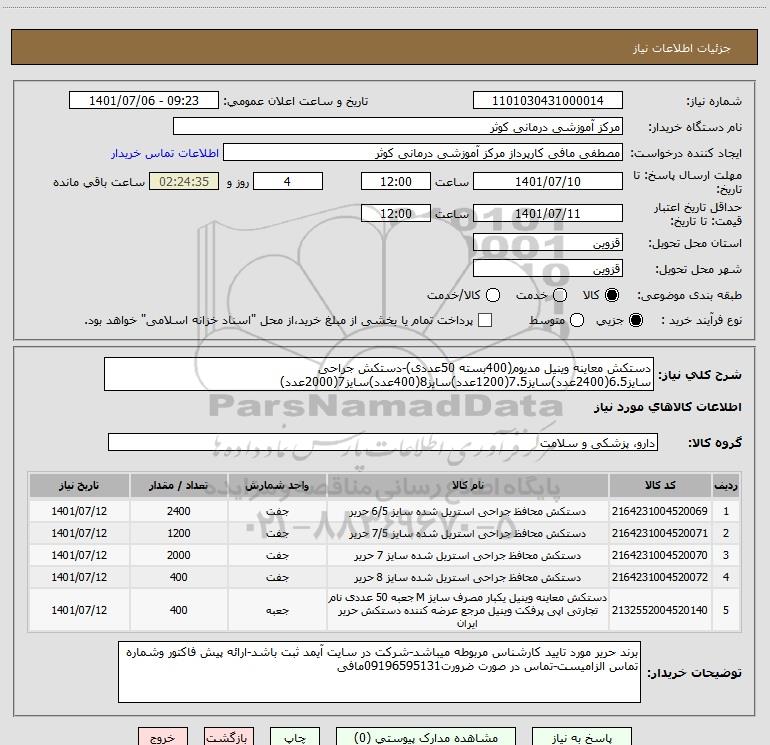Screen dimensions: 770x745
Task: Click the requester field مصطفی مافی
Action: tap(423, 153)
